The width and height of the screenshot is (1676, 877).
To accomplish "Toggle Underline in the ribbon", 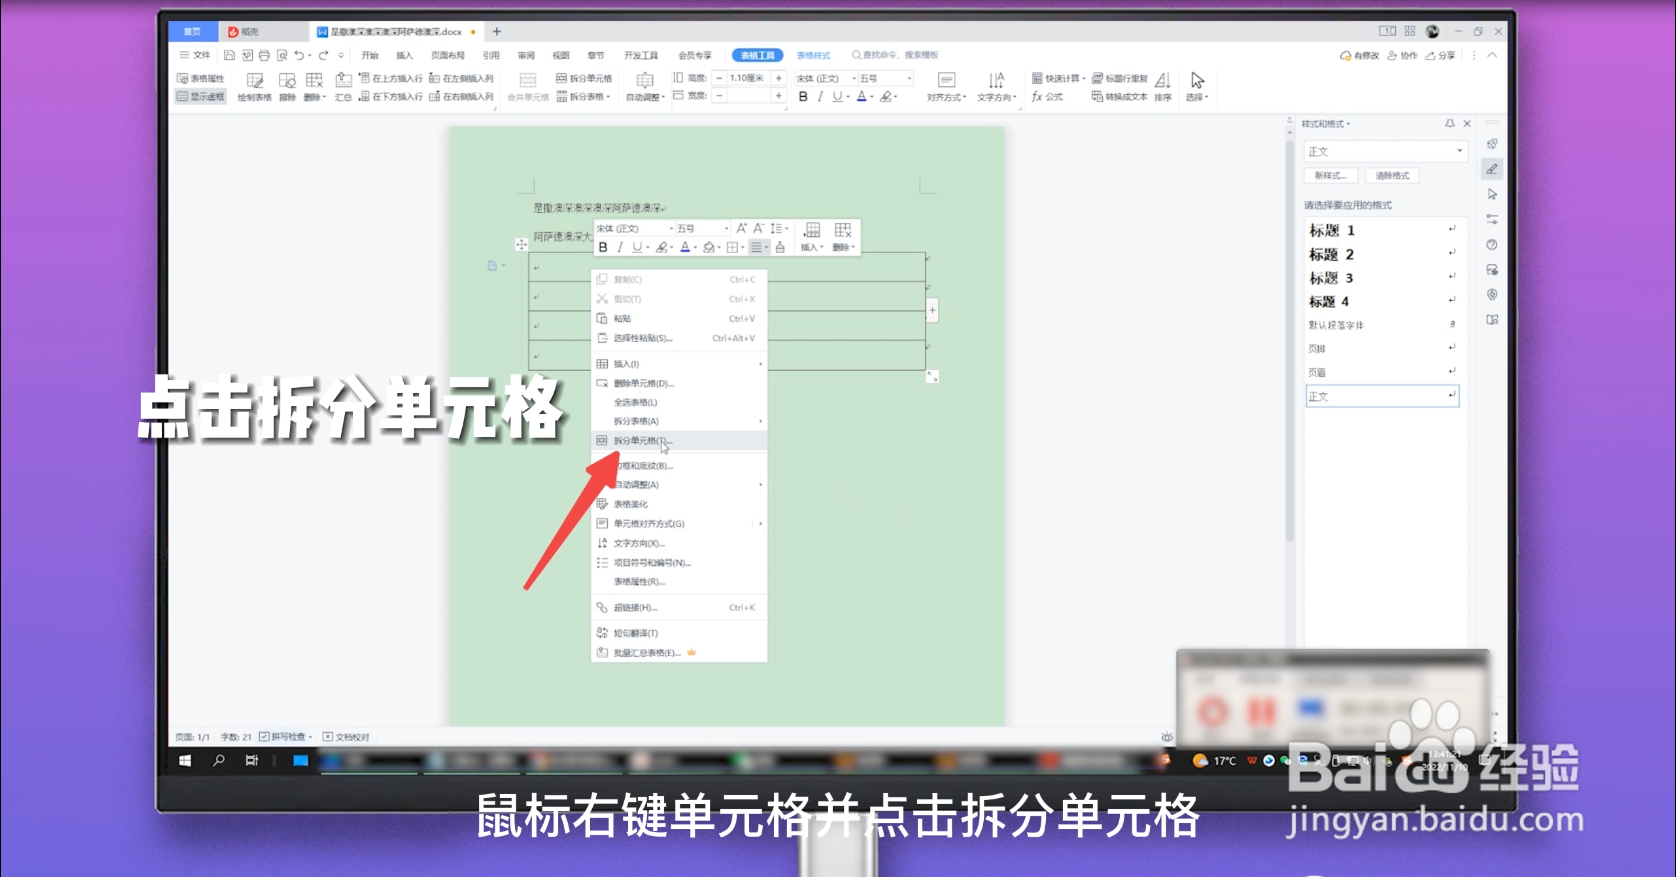I will coord(837,97).
